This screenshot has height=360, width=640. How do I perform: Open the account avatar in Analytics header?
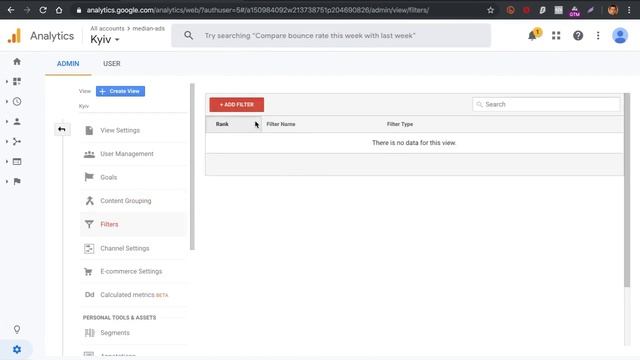(620, 36)
